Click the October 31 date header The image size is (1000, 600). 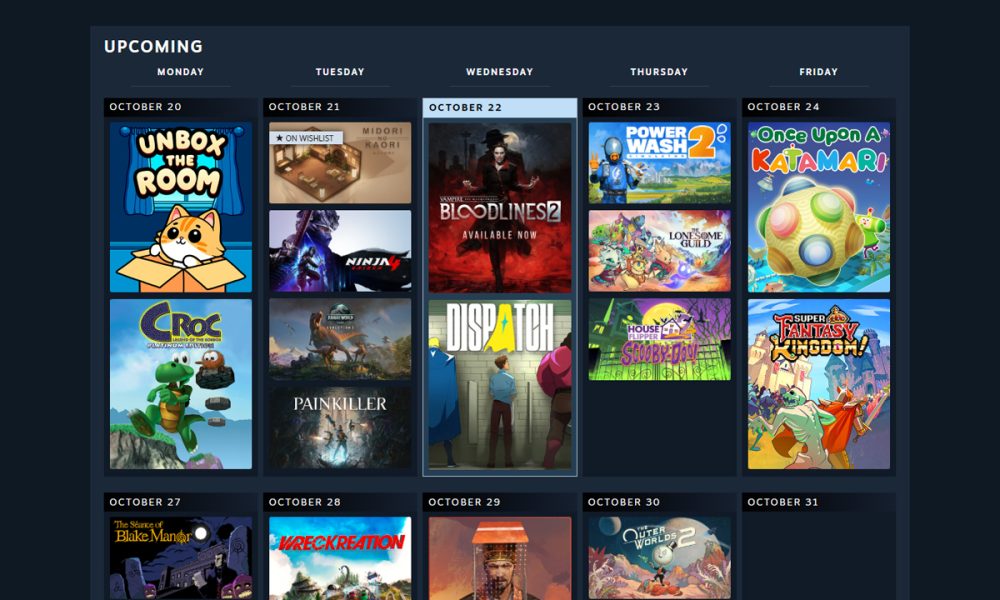click(819, 502)
